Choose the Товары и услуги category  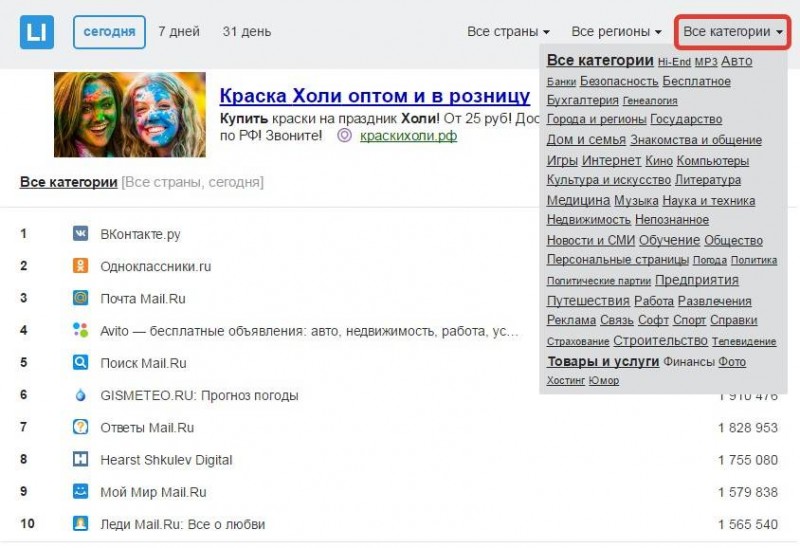603,361
